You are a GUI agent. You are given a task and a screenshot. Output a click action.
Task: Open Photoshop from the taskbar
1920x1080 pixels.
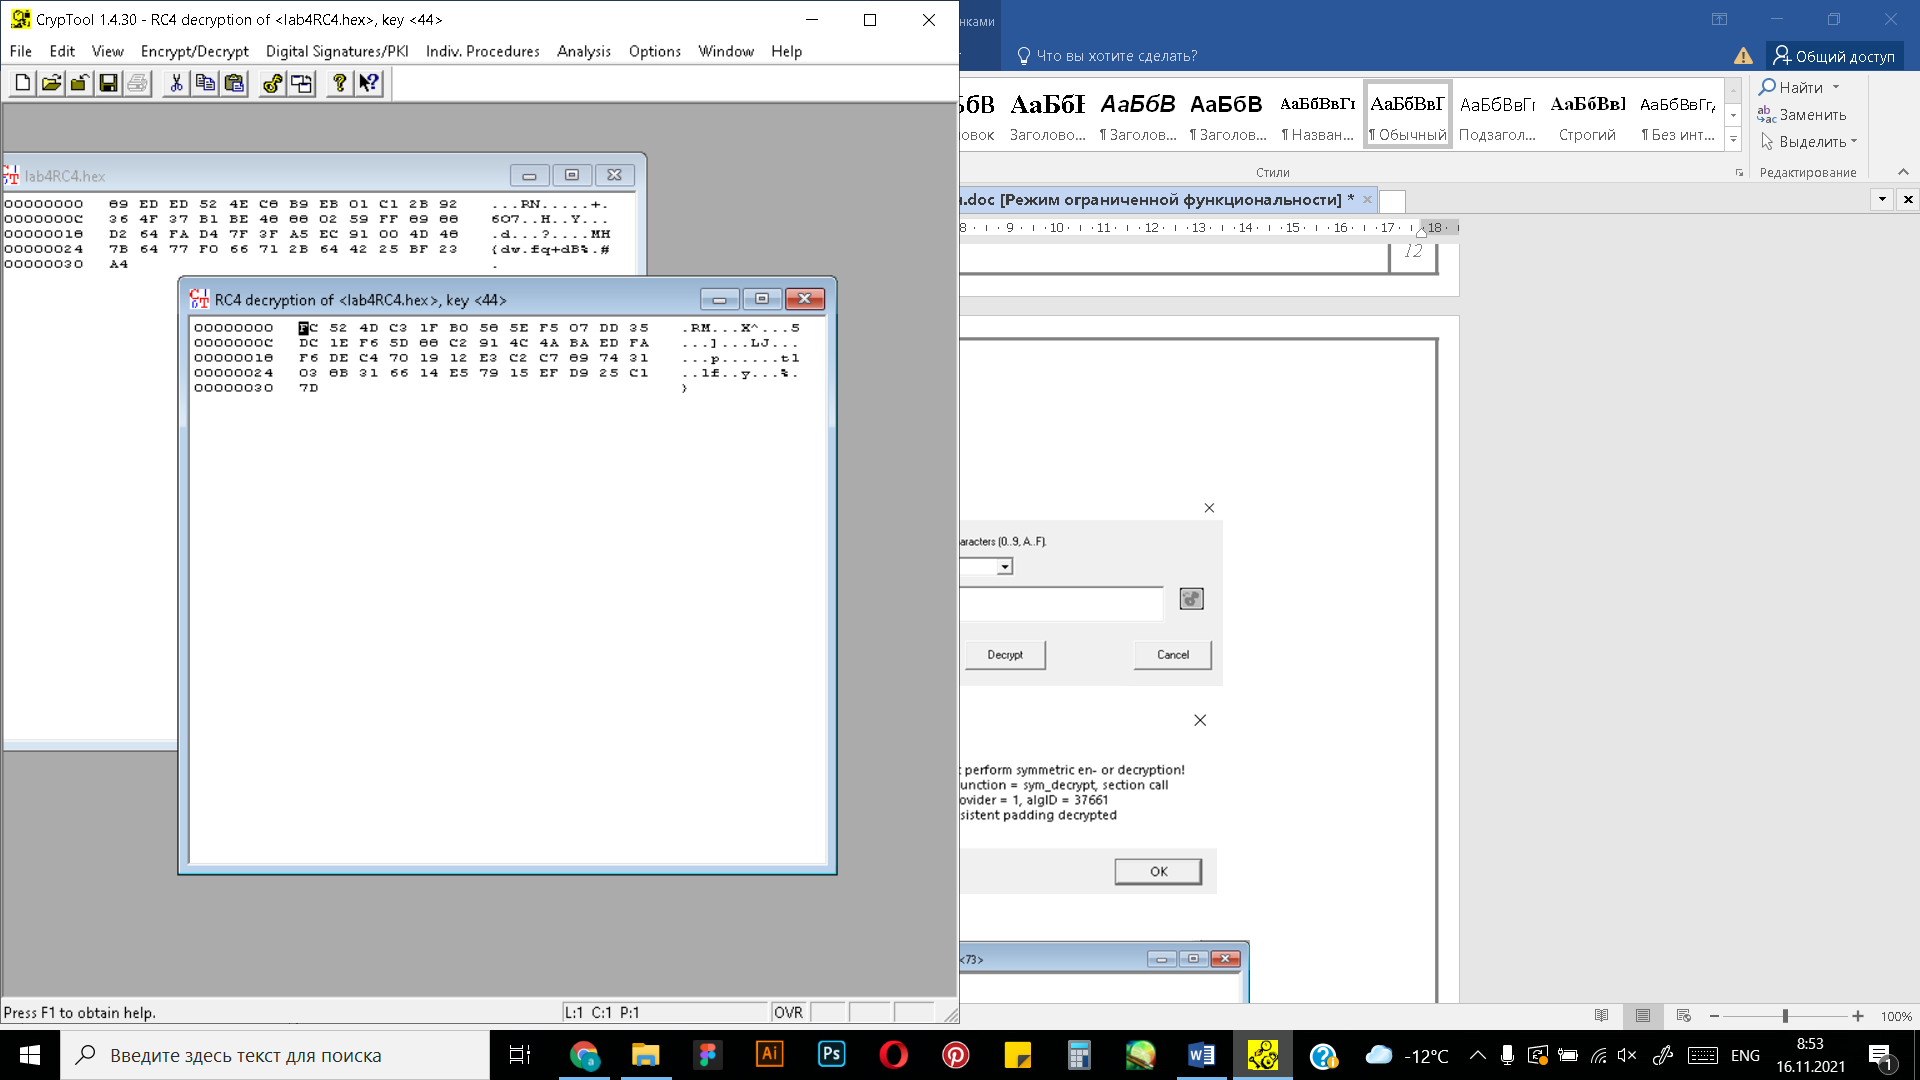click(x=832, y=1055)
